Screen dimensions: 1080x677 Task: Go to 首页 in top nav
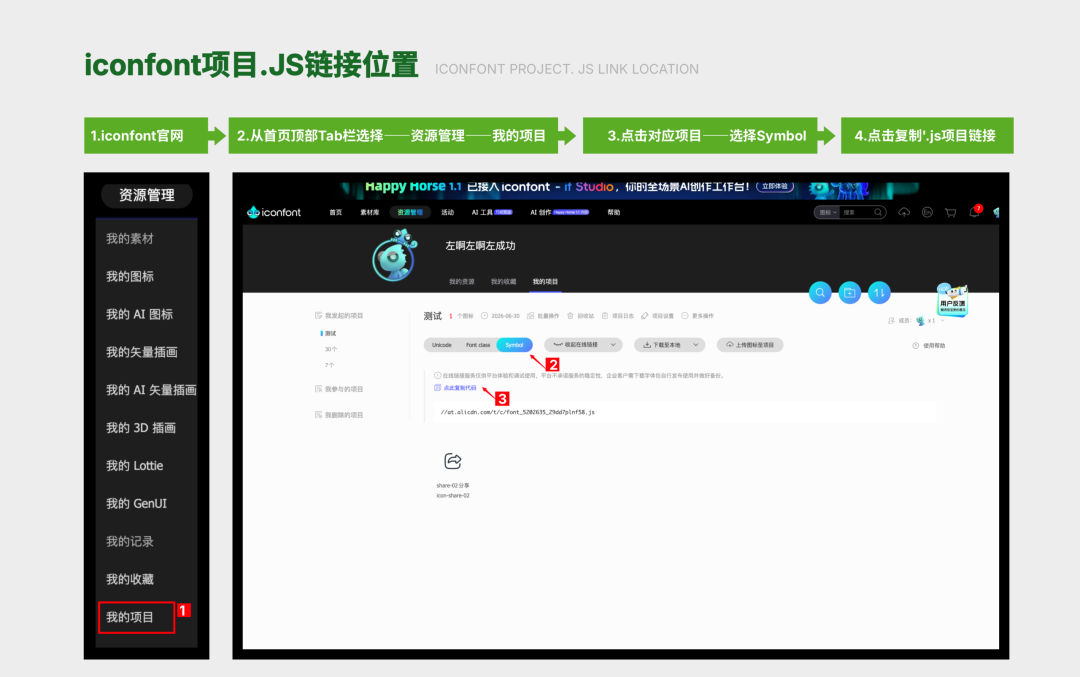[335, 212]
